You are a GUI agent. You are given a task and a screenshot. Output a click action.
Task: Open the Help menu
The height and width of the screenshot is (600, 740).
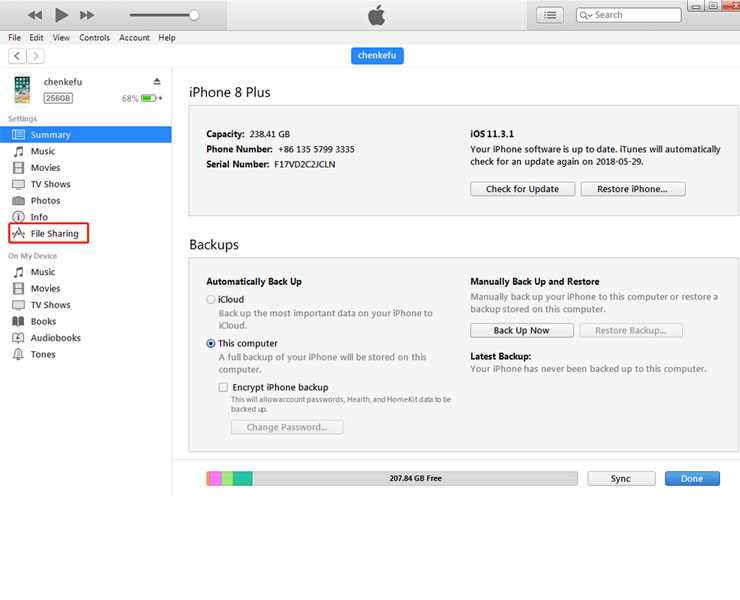point(167,37)
